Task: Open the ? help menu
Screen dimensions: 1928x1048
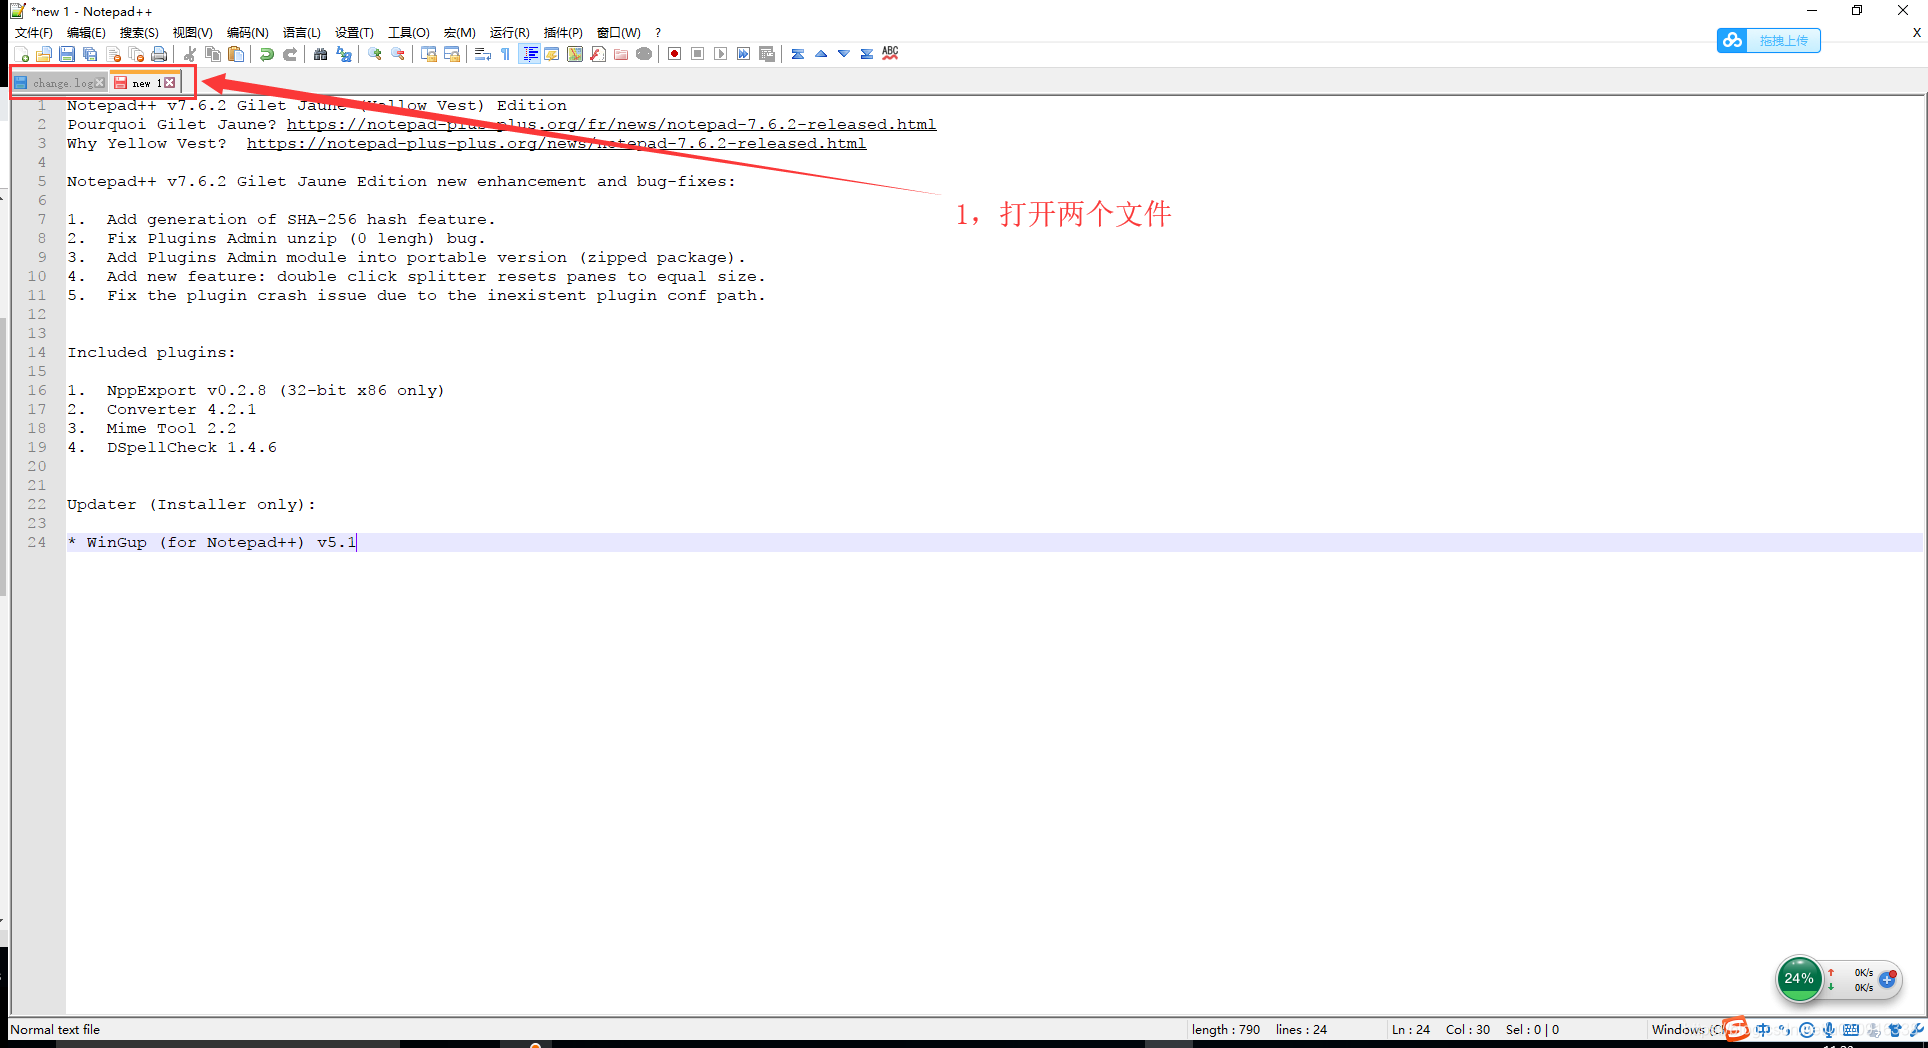Action: (658, 33)
